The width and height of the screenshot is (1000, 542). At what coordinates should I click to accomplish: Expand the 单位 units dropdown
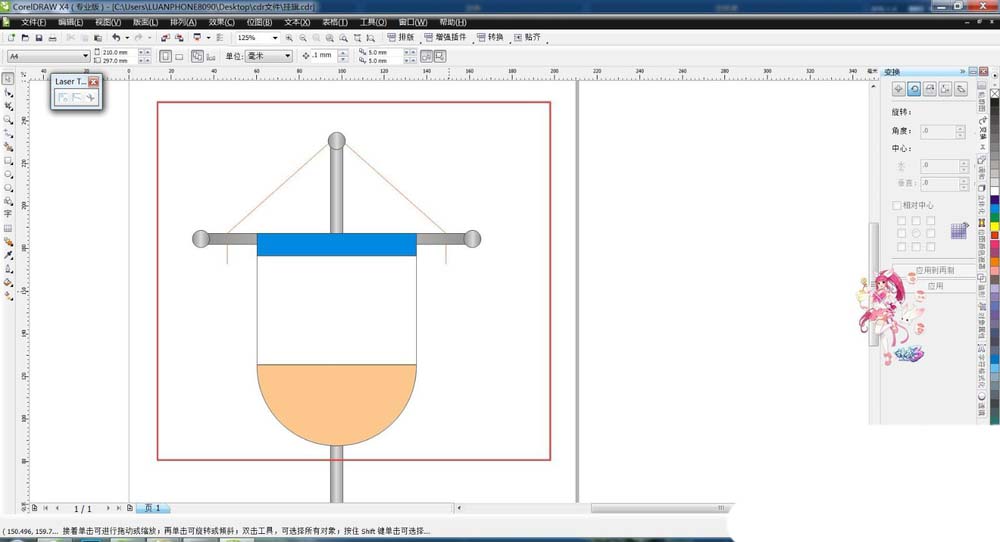pyautogui.click(x=288, y=56)
